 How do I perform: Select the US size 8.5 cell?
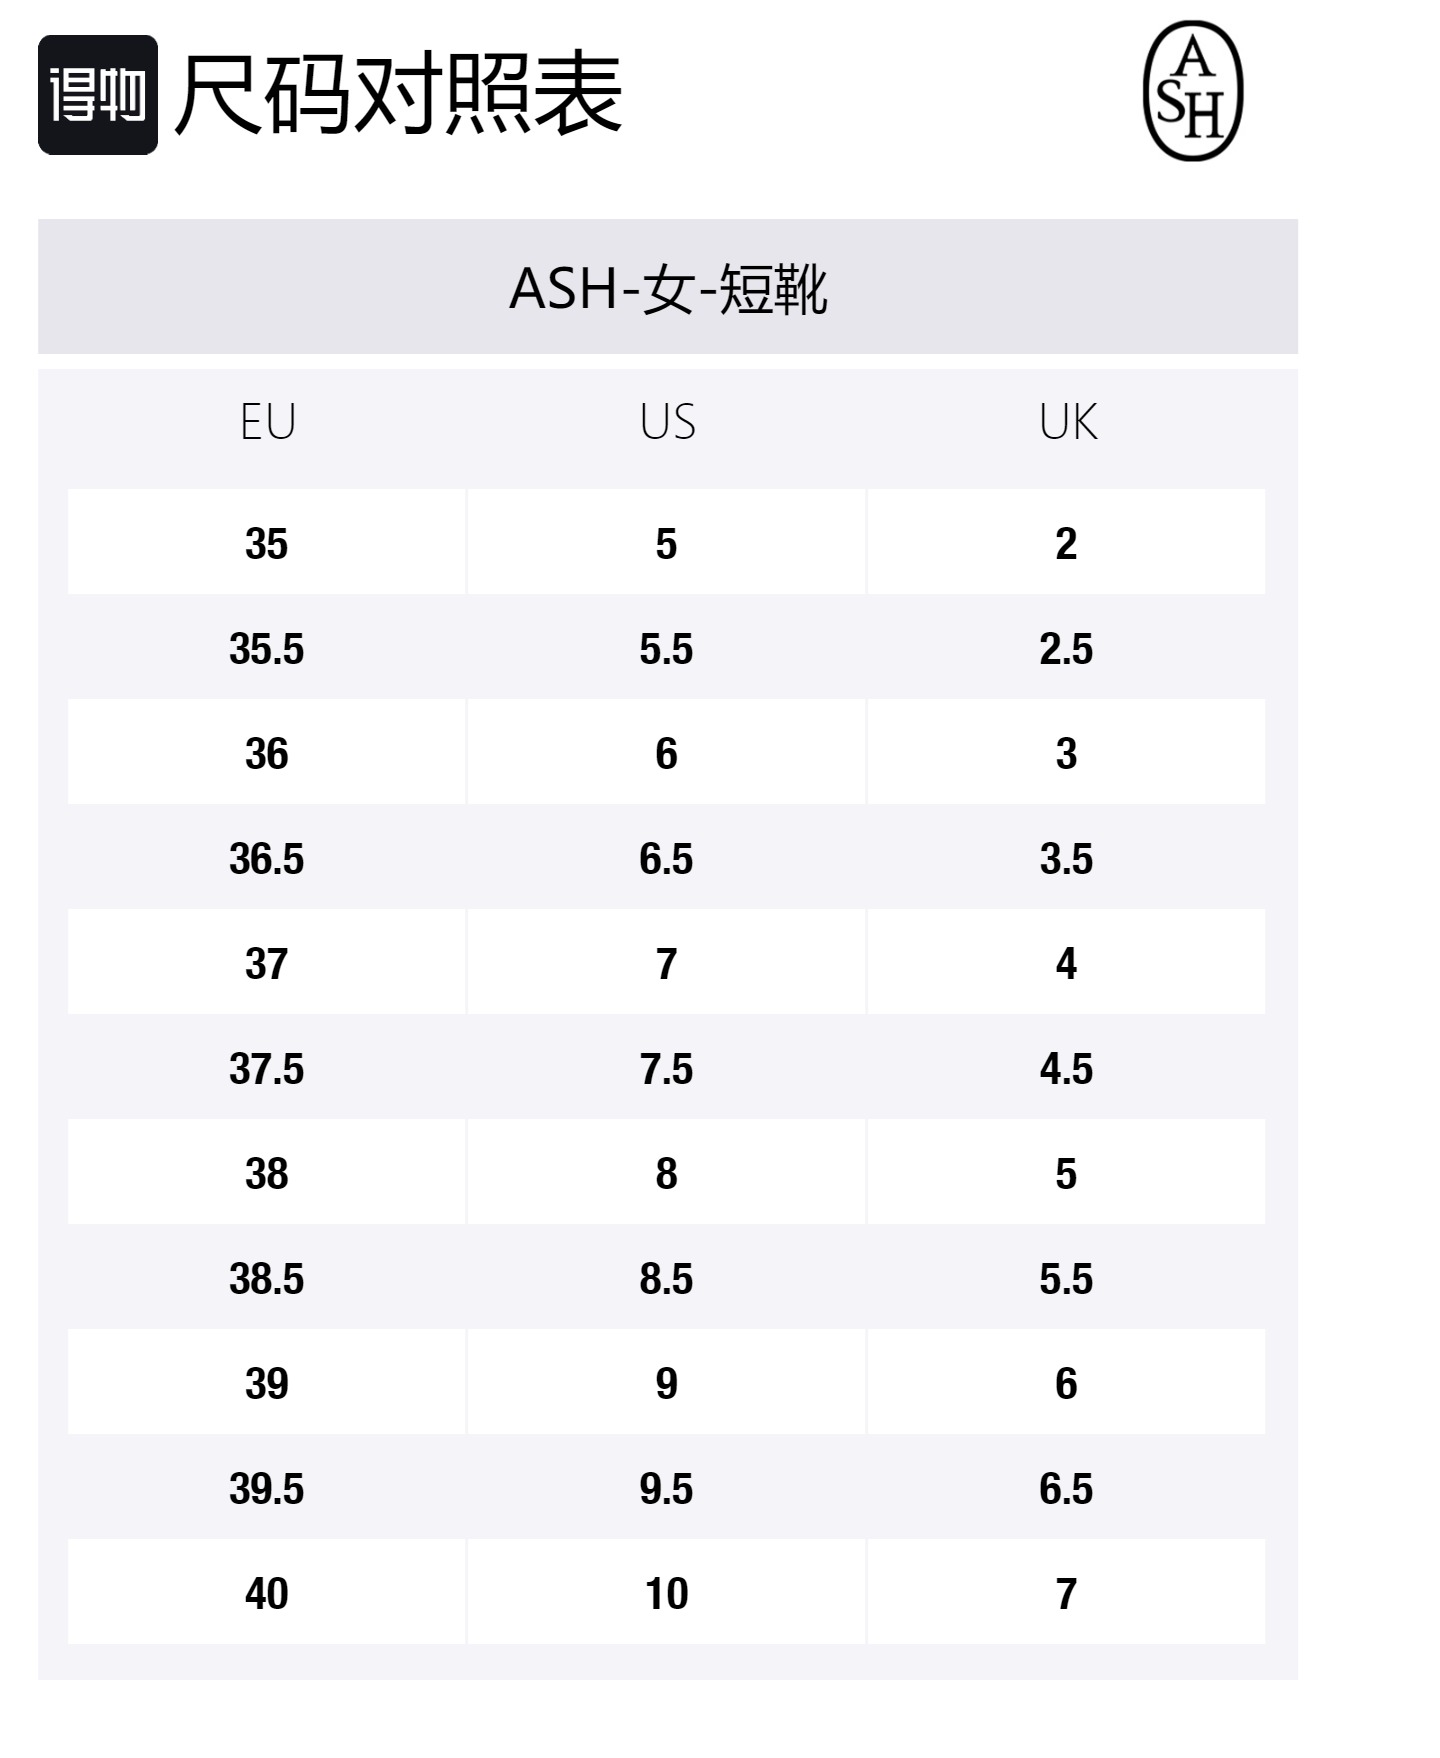coord(667,1278)
